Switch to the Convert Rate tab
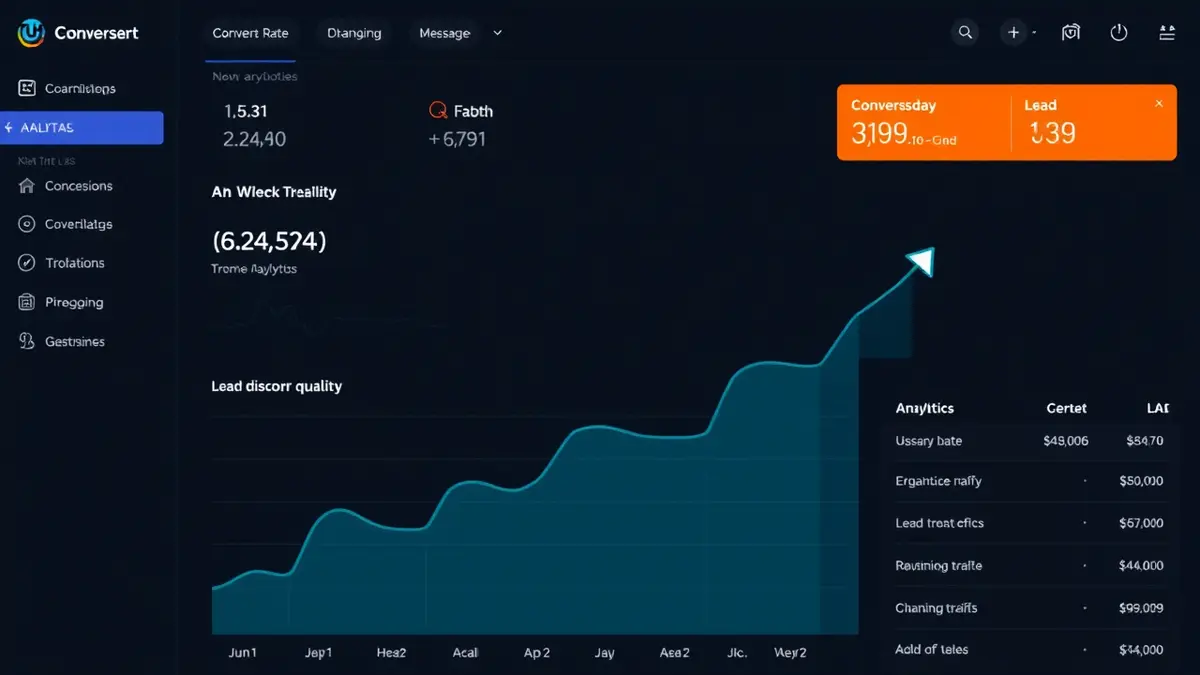The image size is (1200, 675). coord(250,33)
